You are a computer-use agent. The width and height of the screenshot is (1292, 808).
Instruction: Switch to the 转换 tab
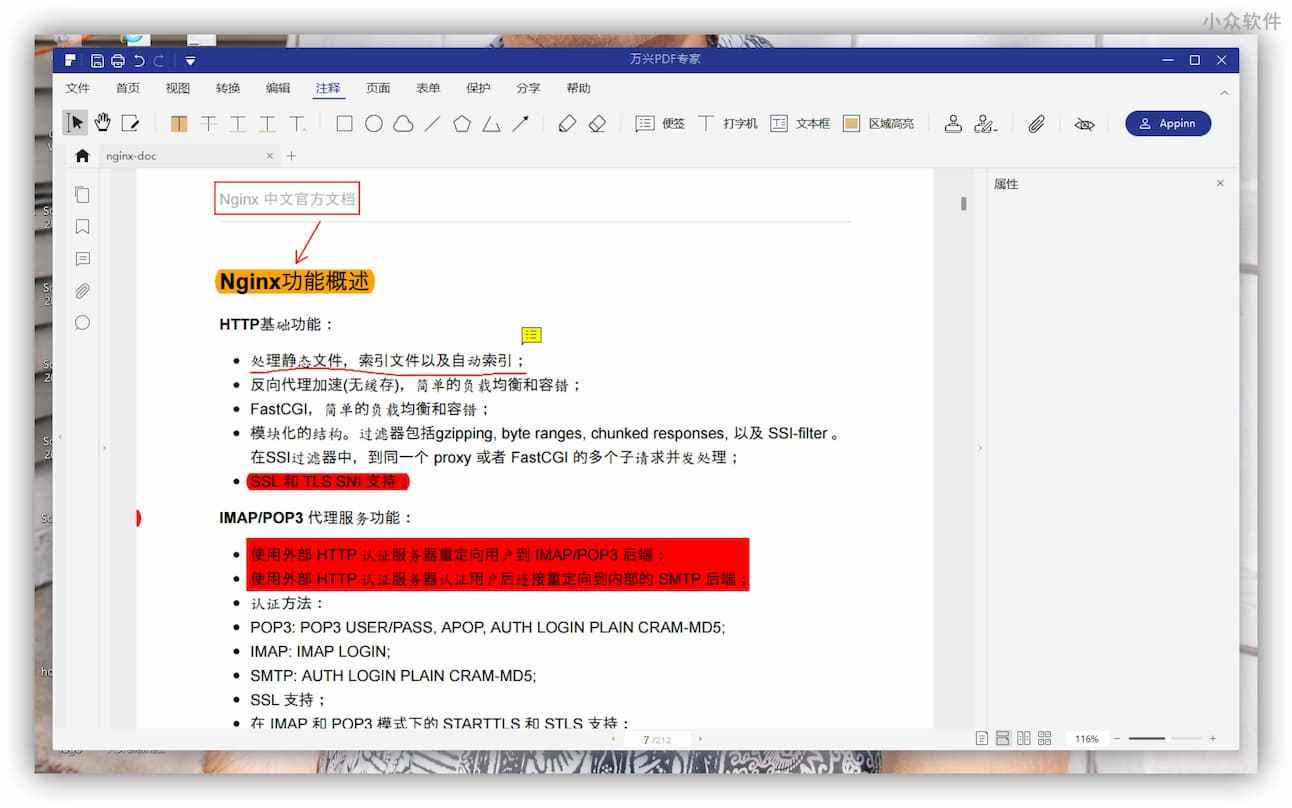(228, 88)
